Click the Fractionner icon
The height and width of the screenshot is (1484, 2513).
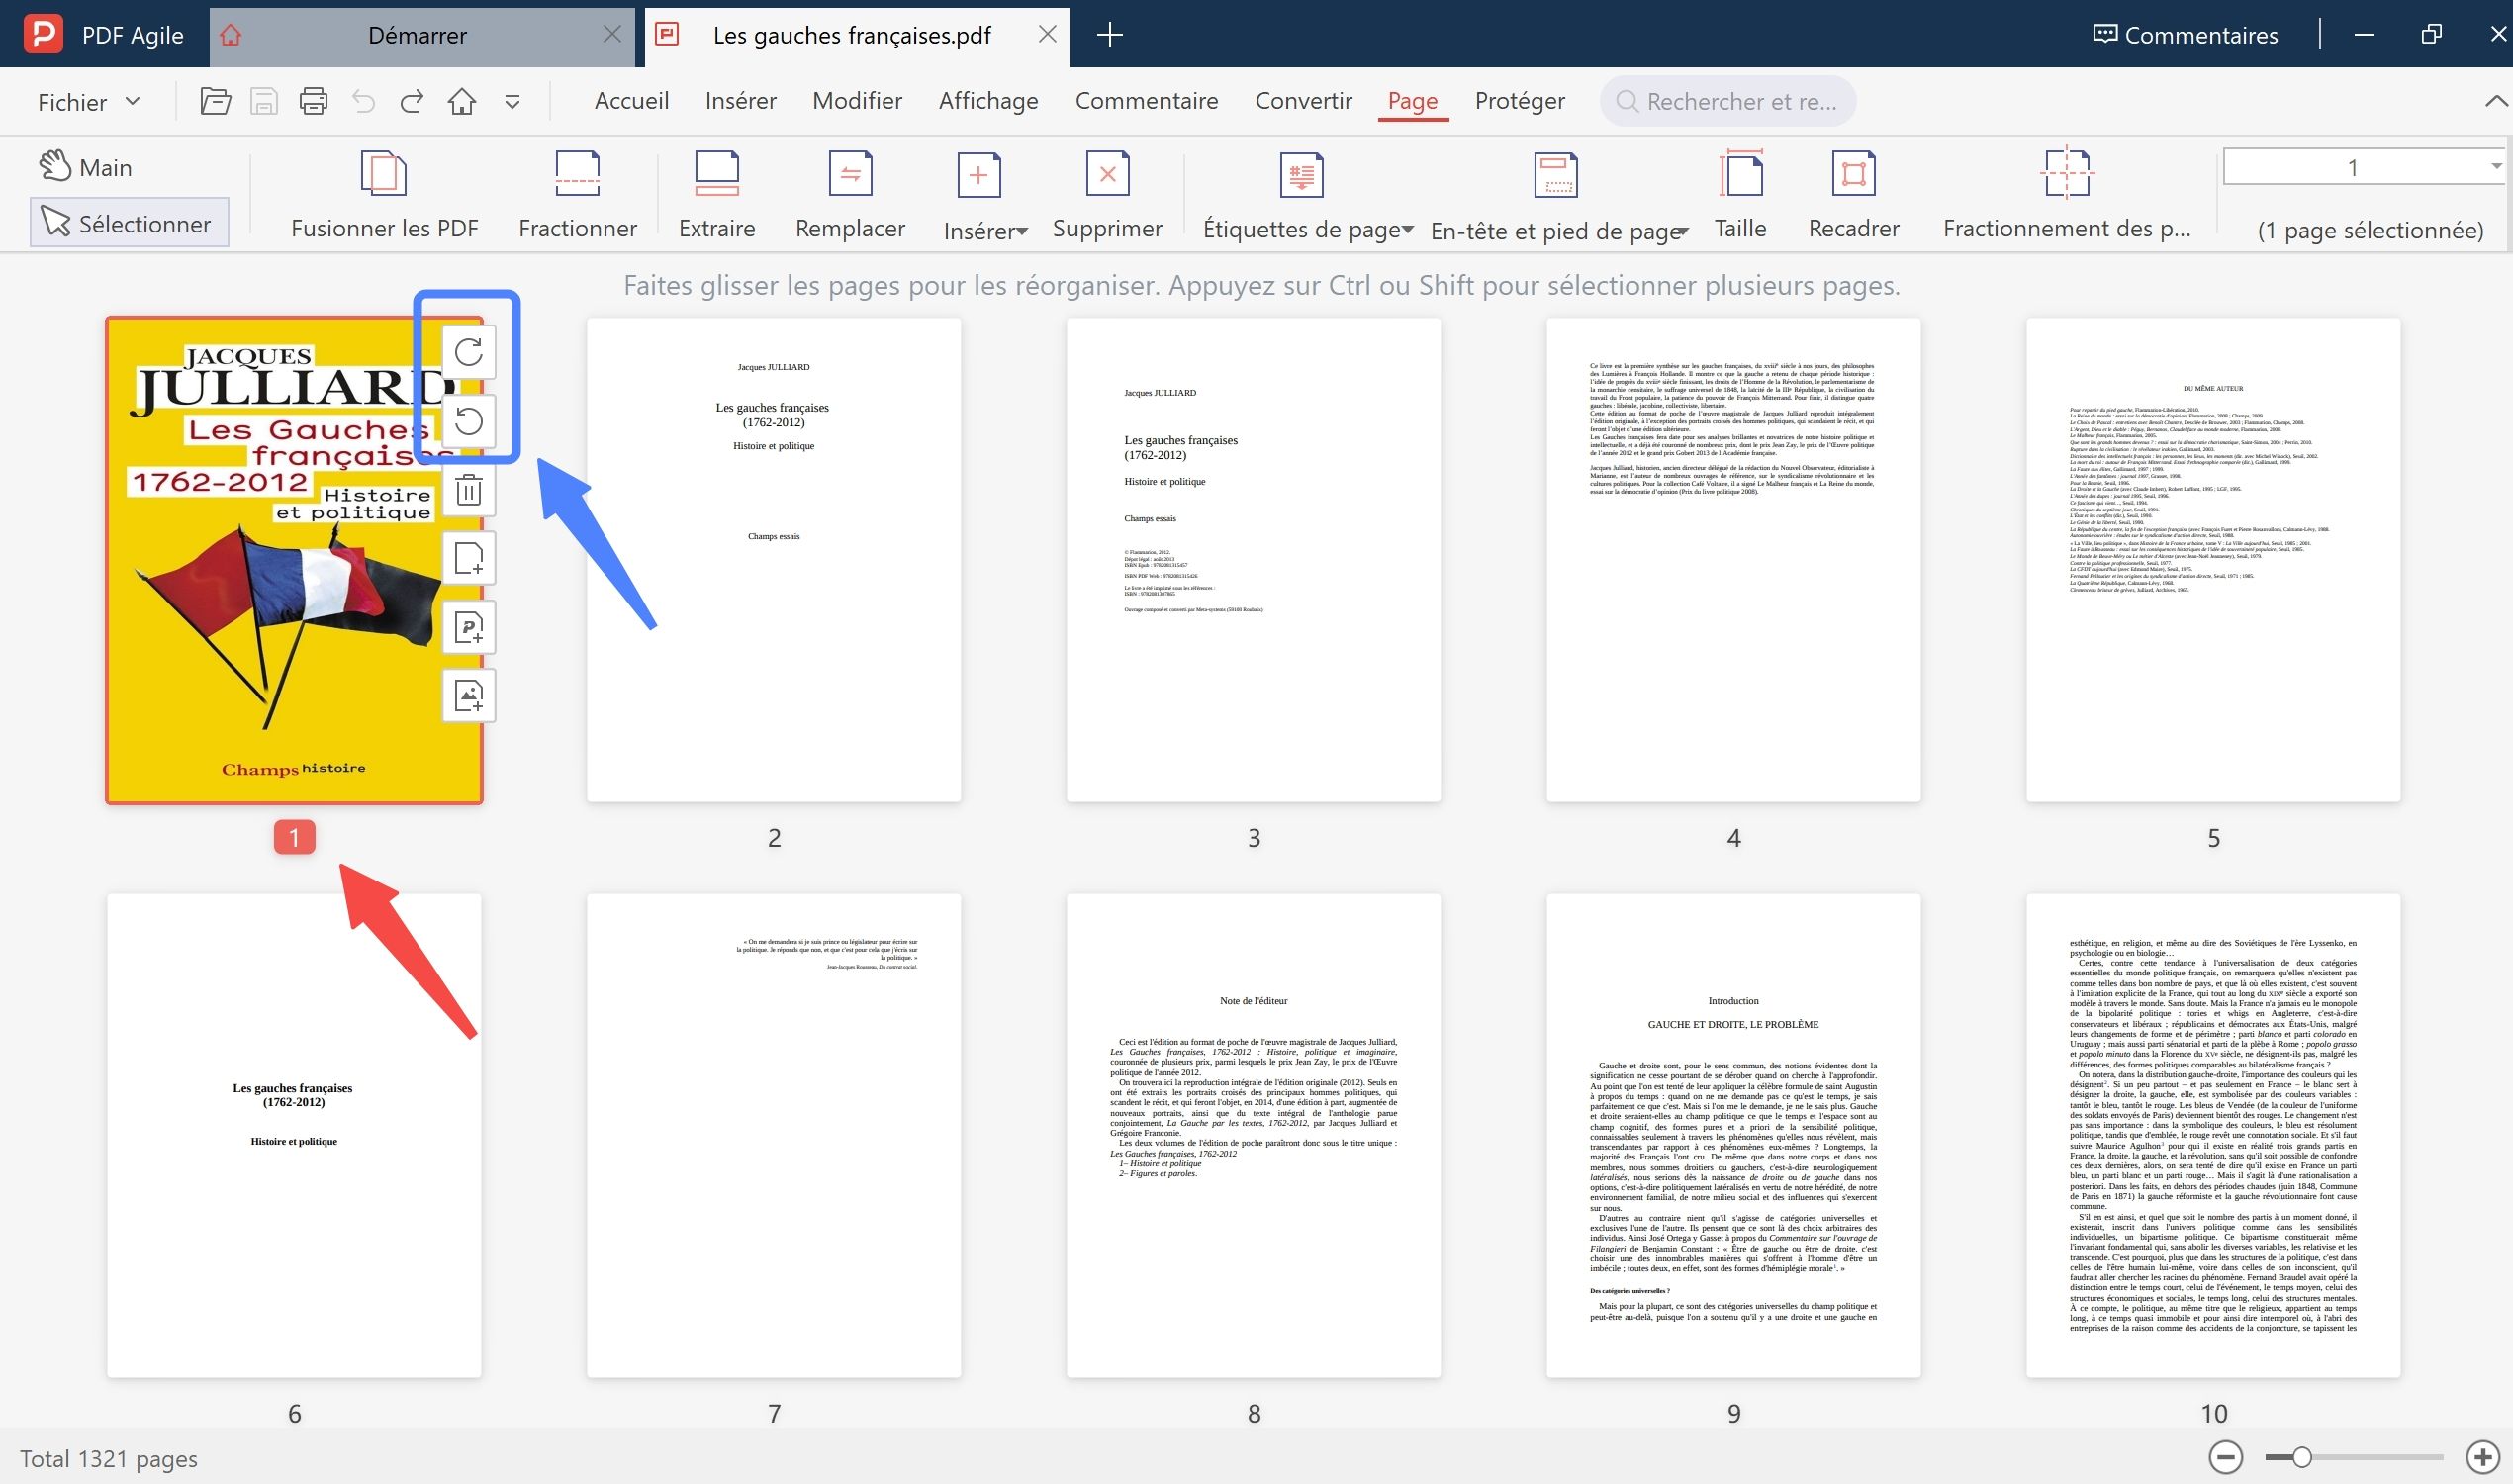pos(578,174)
